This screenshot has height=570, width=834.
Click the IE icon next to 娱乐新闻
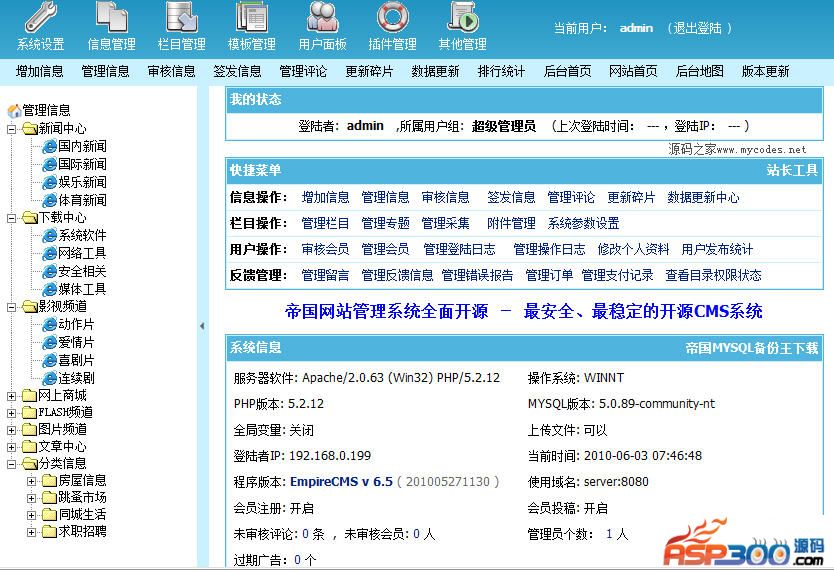point(49,182)
